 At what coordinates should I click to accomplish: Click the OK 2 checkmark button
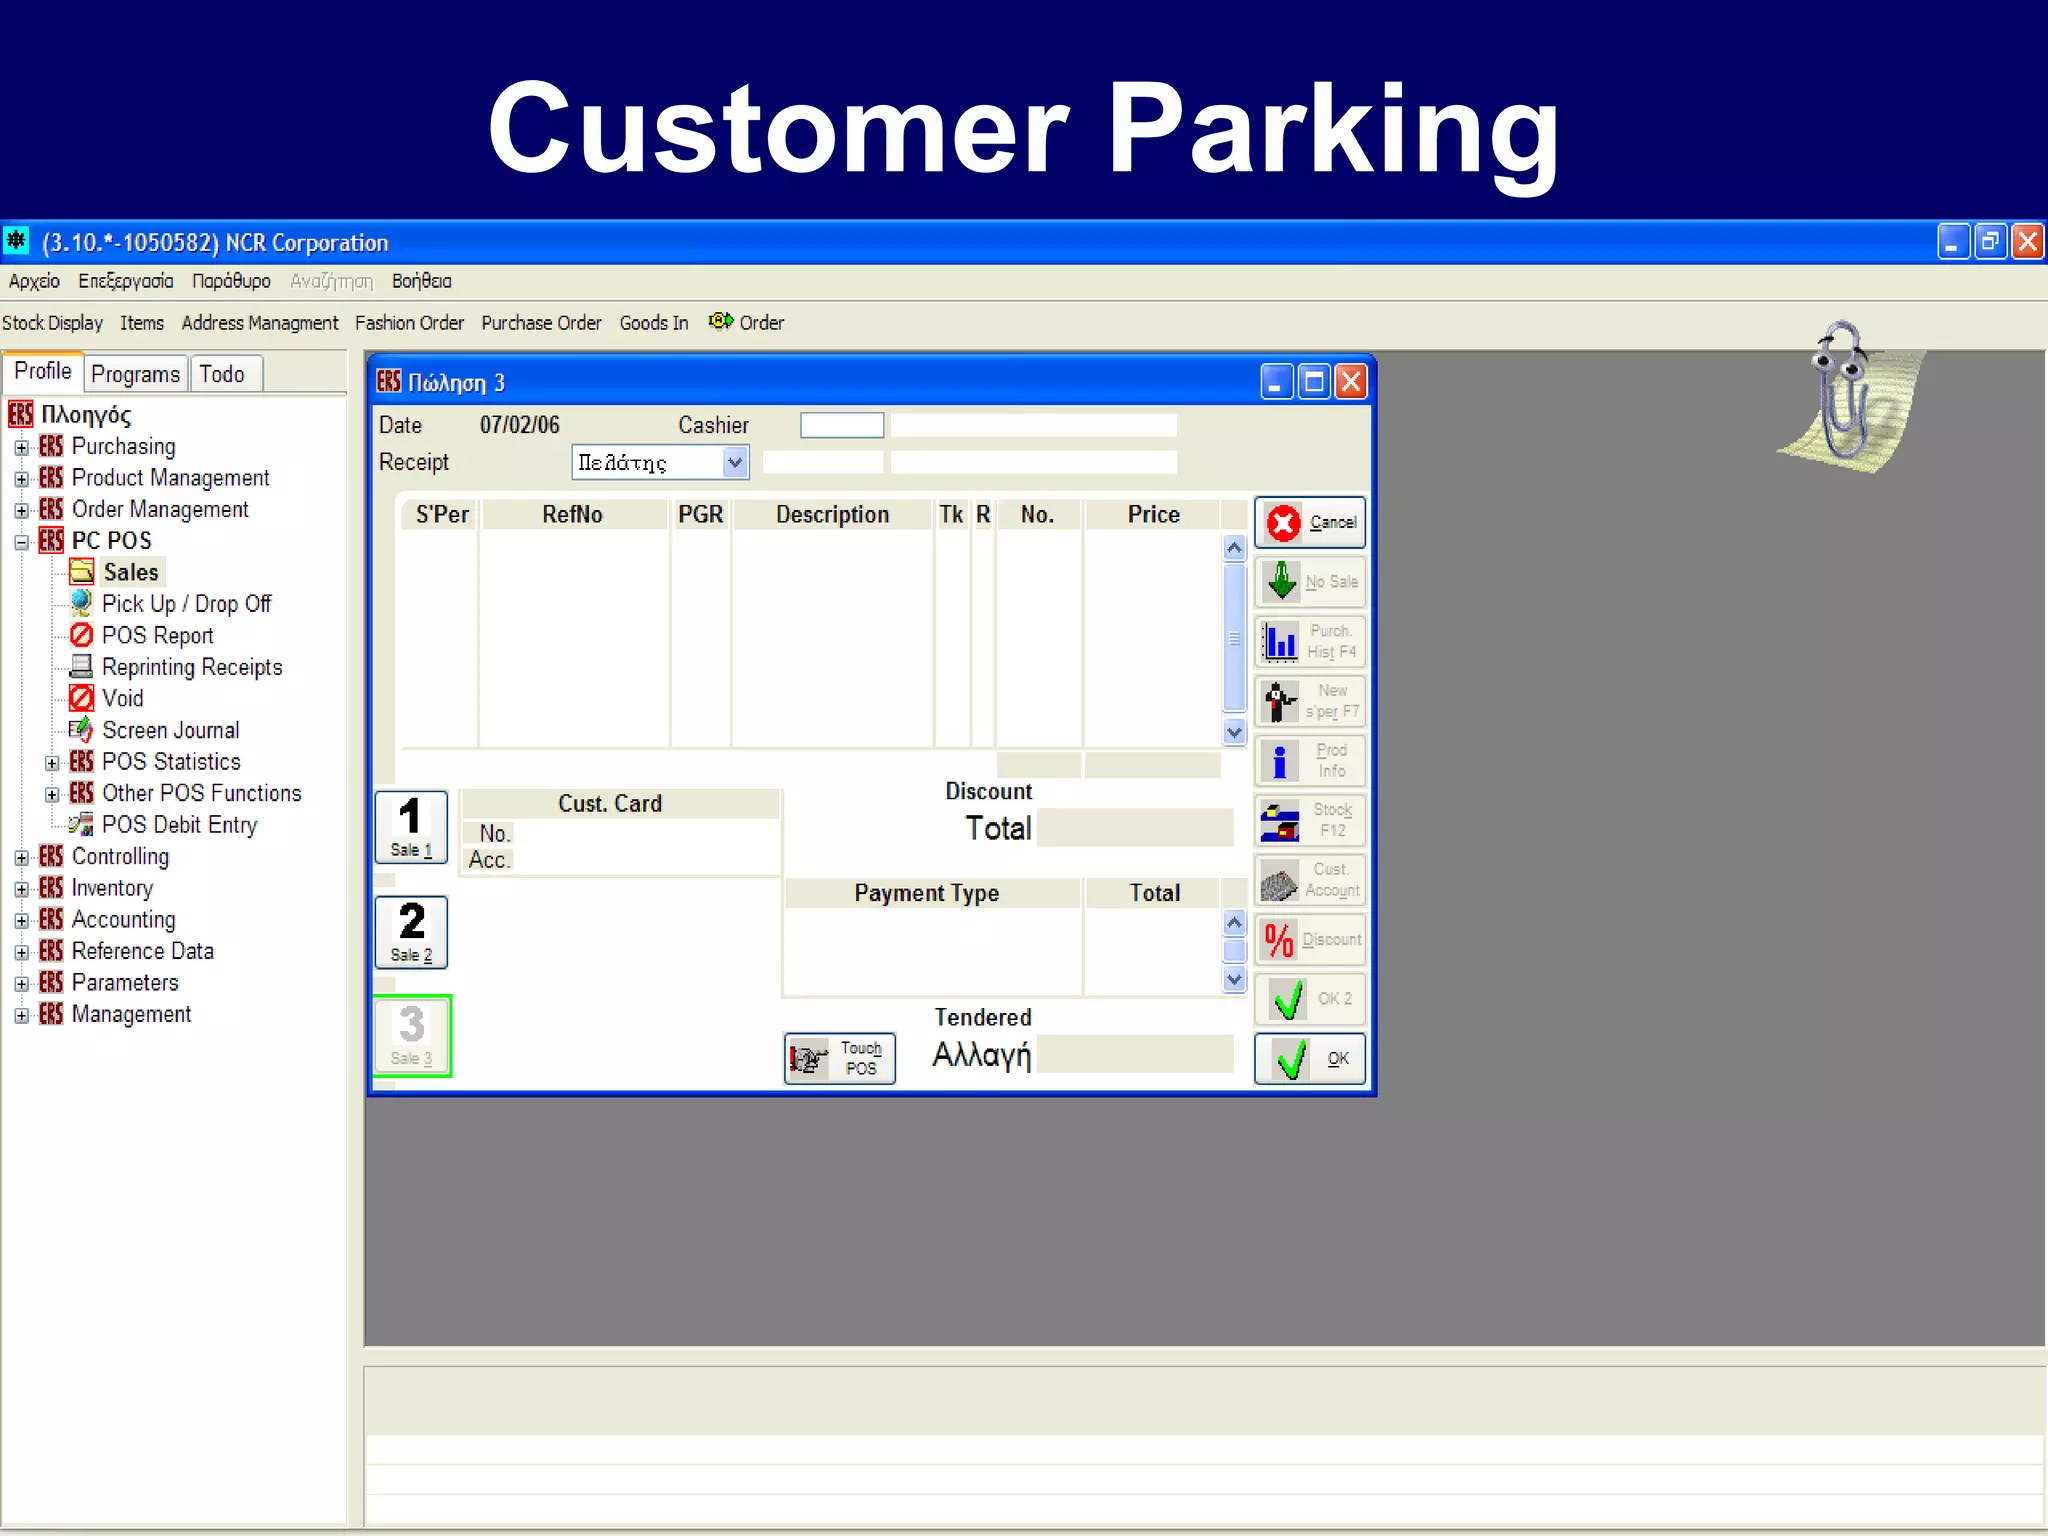click(x=1310, y=998)
